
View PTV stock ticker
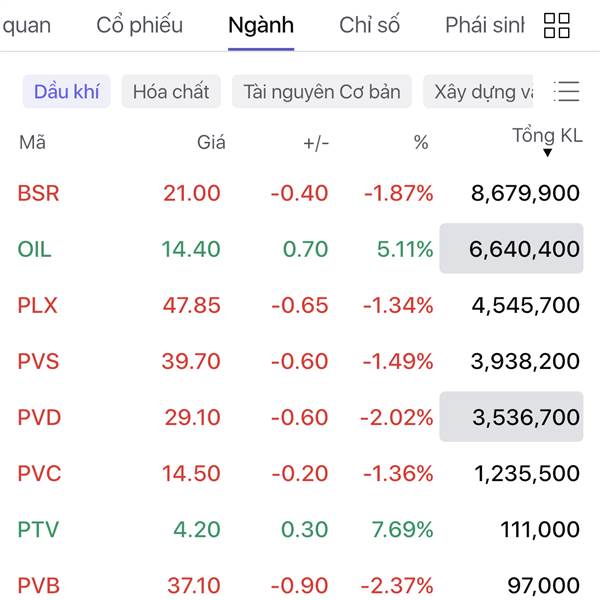coord(38,529)
